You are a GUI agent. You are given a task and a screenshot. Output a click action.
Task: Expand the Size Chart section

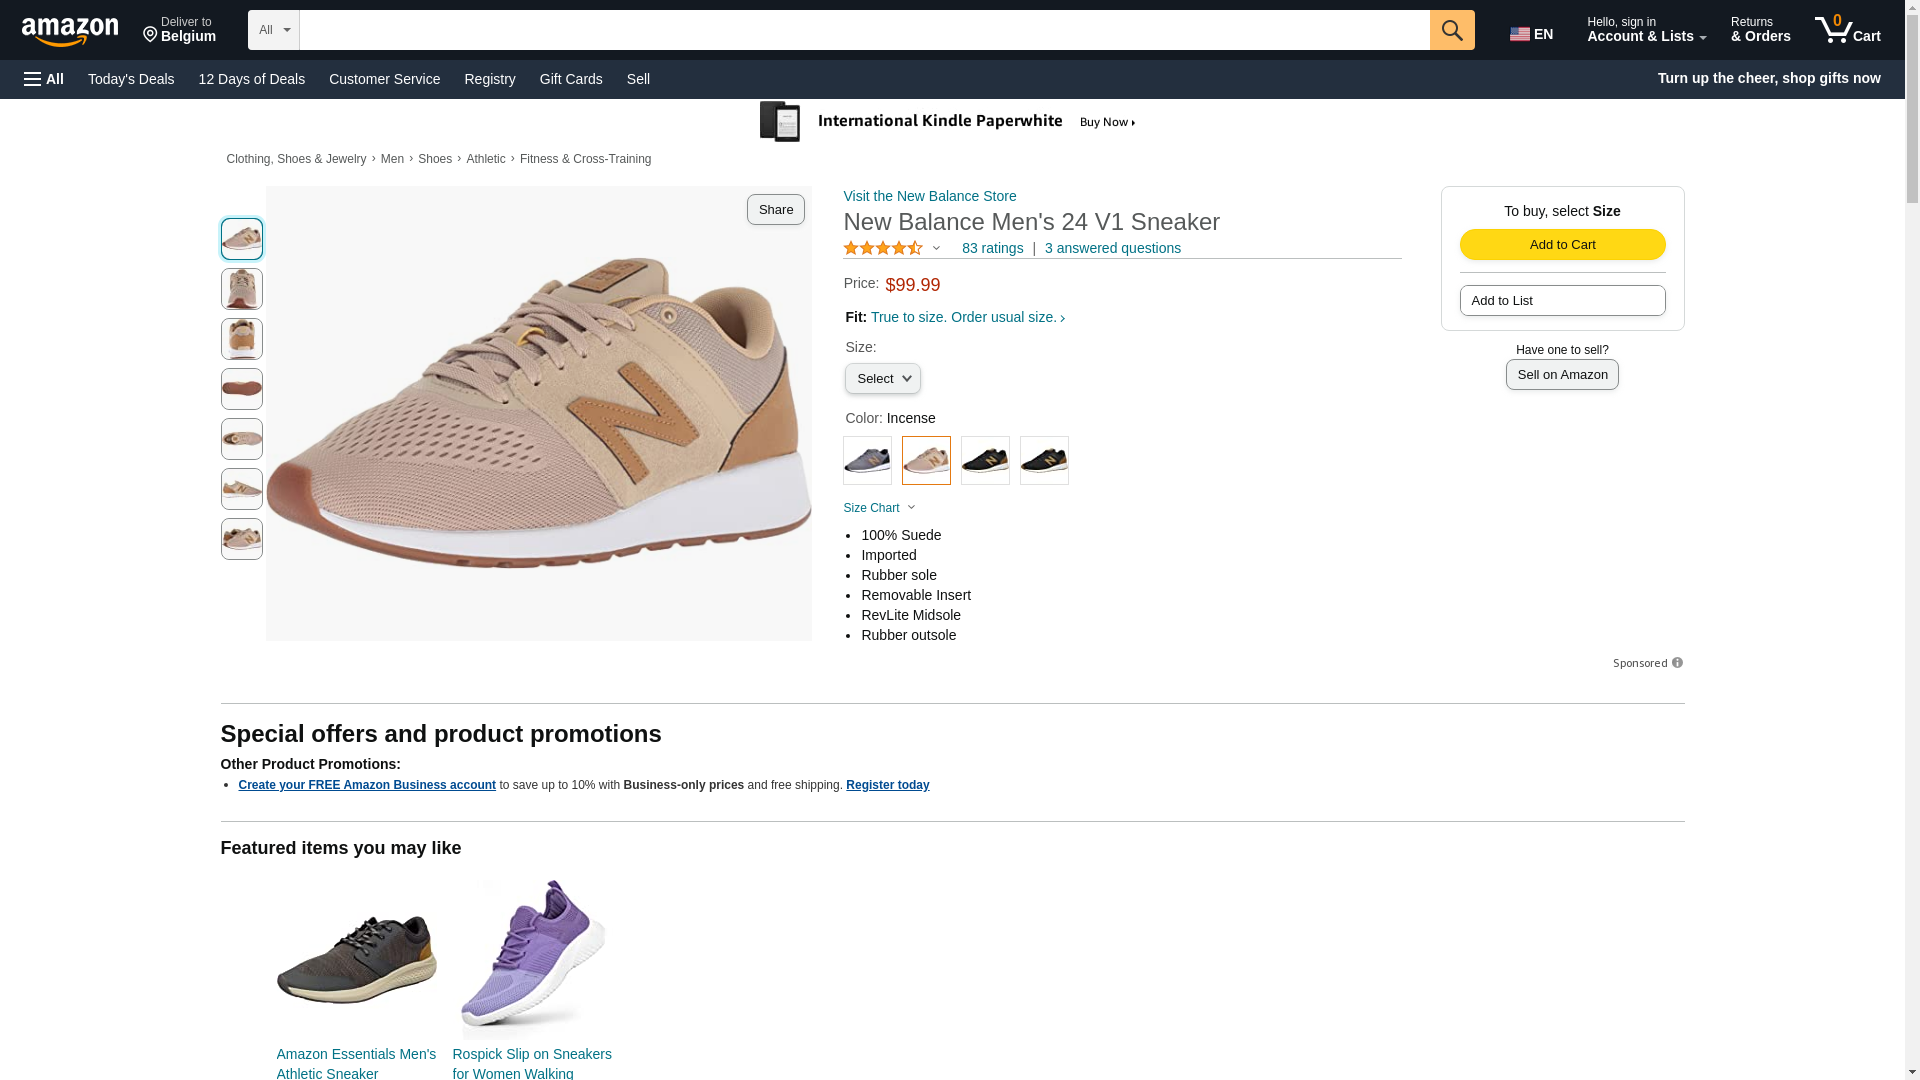(x=879, y=508)
